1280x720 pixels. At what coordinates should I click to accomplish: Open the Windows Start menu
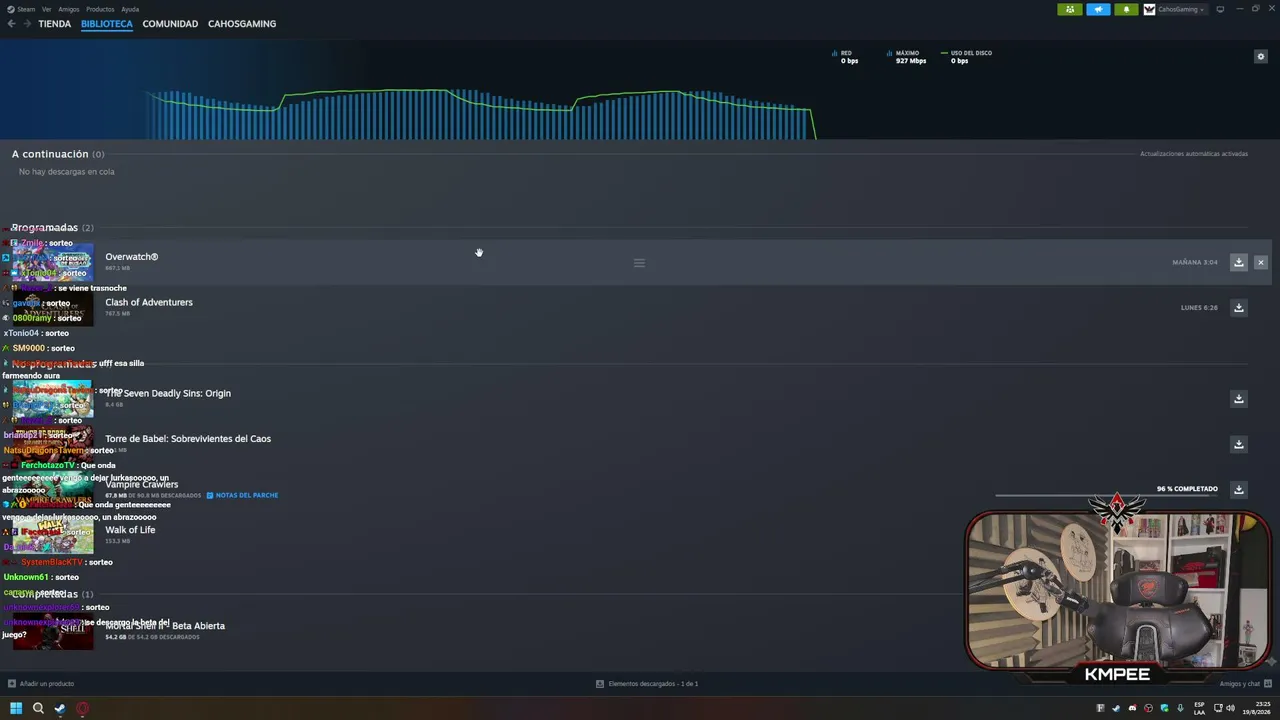pyautogui.click(x=16, y=708)
